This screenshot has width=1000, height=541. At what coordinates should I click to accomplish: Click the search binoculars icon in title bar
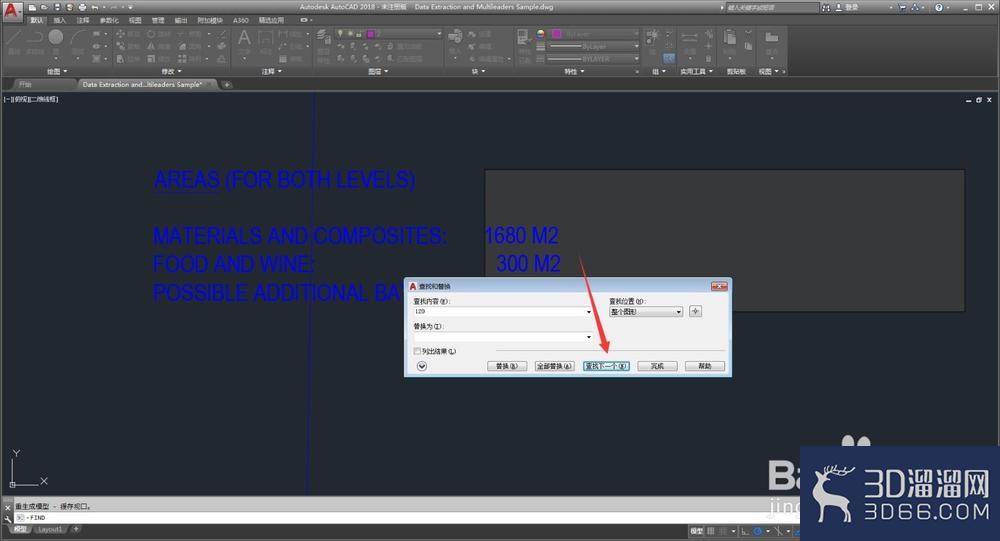point(827,7)
